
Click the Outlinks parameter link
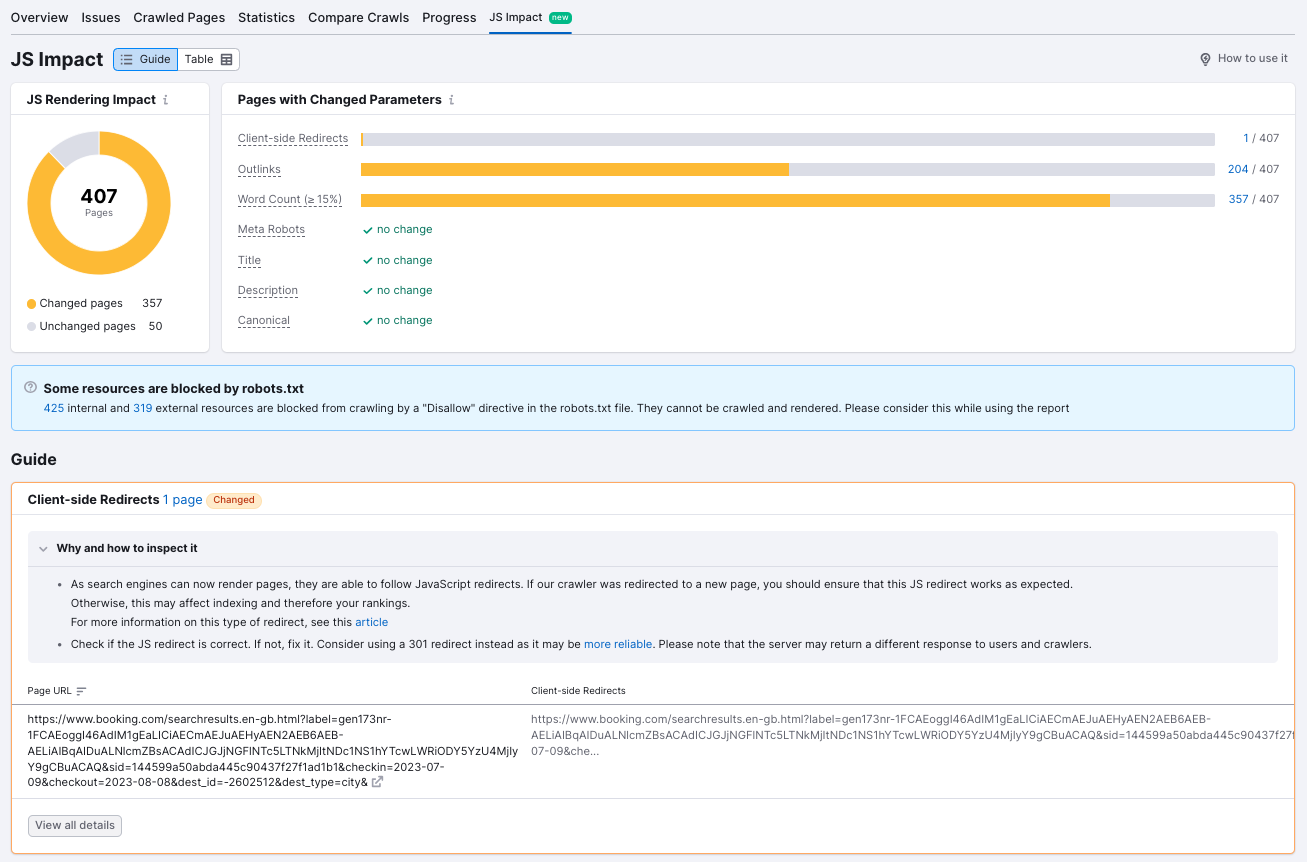tap(259, 169)
